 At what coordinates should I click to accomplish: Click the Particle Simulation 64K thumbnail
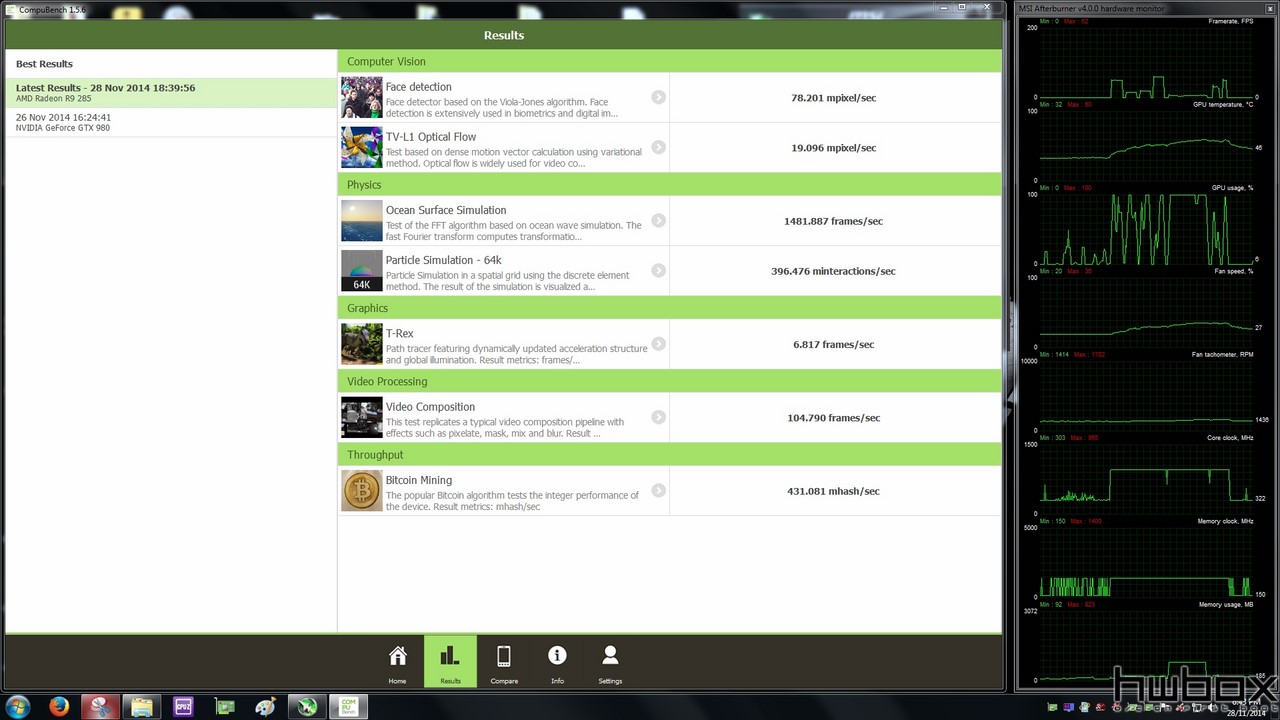pos(361,271)
